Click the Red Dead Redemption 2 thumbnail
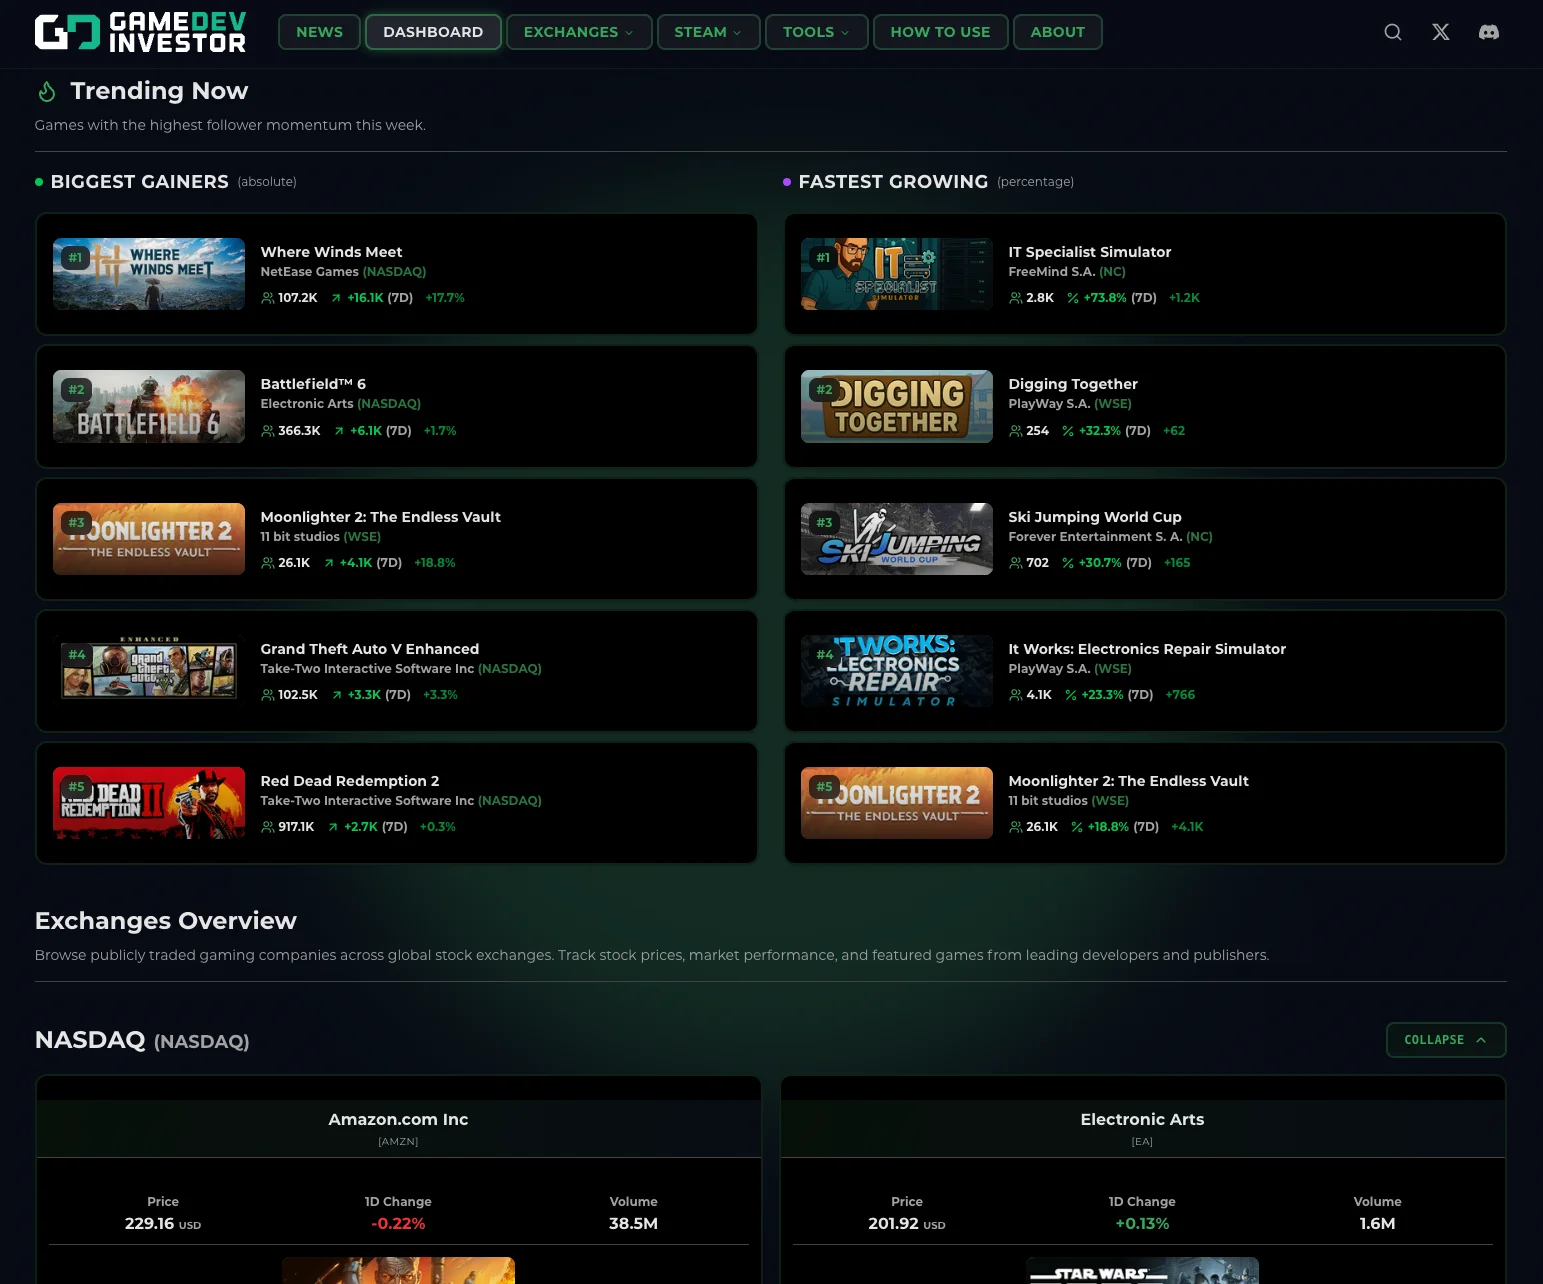Screen dimensions: 1543x1284 [148, 803]
